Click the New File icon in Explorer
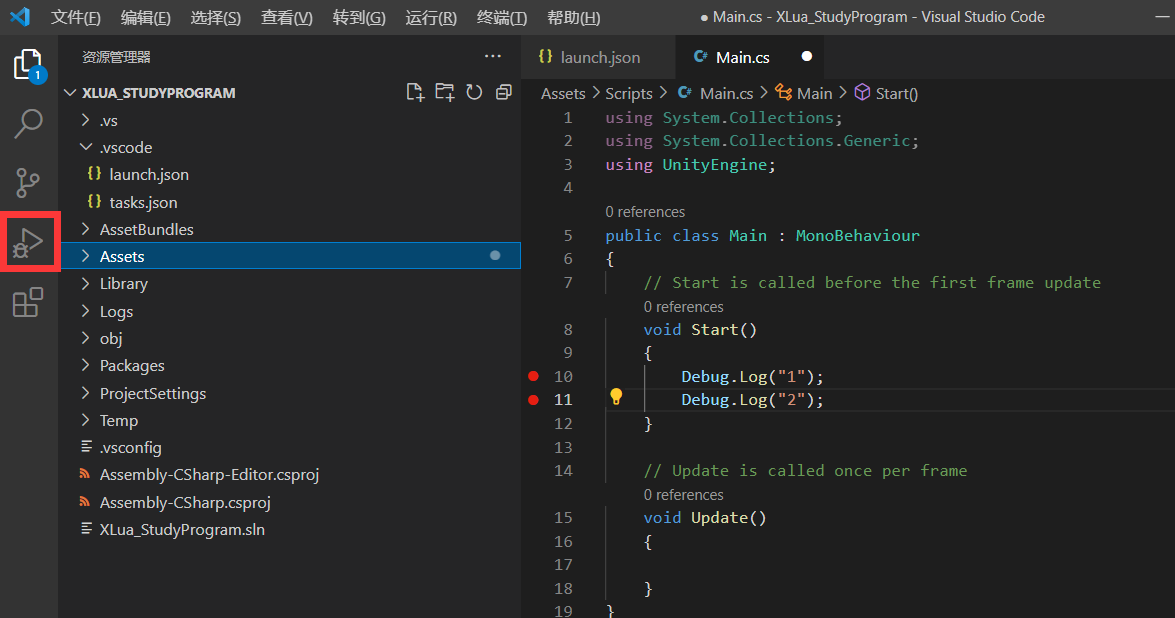 (414, 91)
